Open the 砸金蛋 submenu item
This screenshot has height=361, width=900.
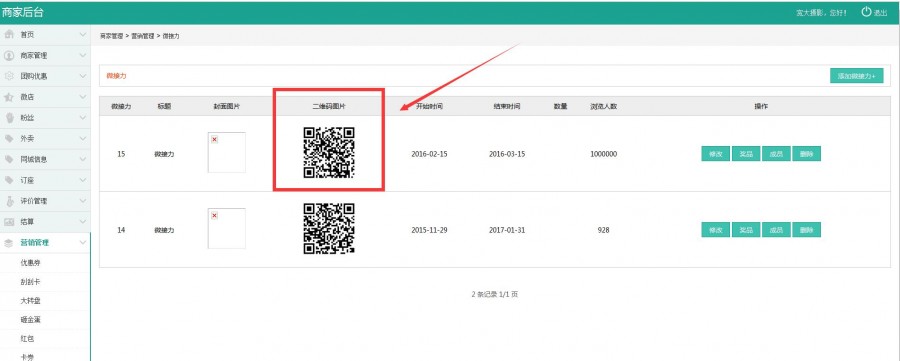[x=30, y=320]
